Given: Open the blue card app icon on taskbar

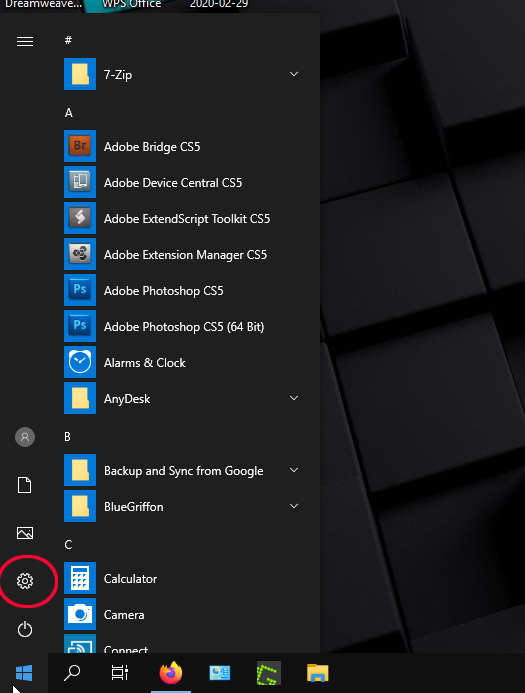Looking at the screenshot, I should tap(220, 673).
